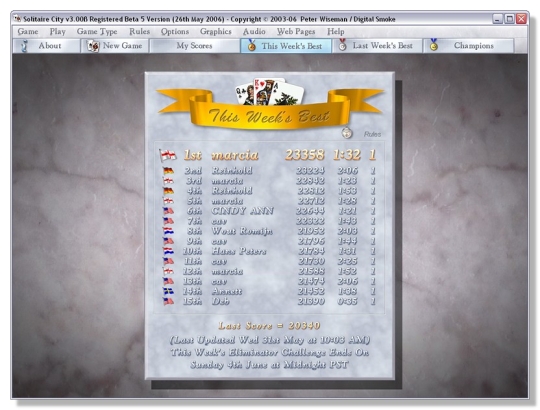Start a New Game from toolbar
The width and height of the screenshot is (540, 410).
pos(115,46)
